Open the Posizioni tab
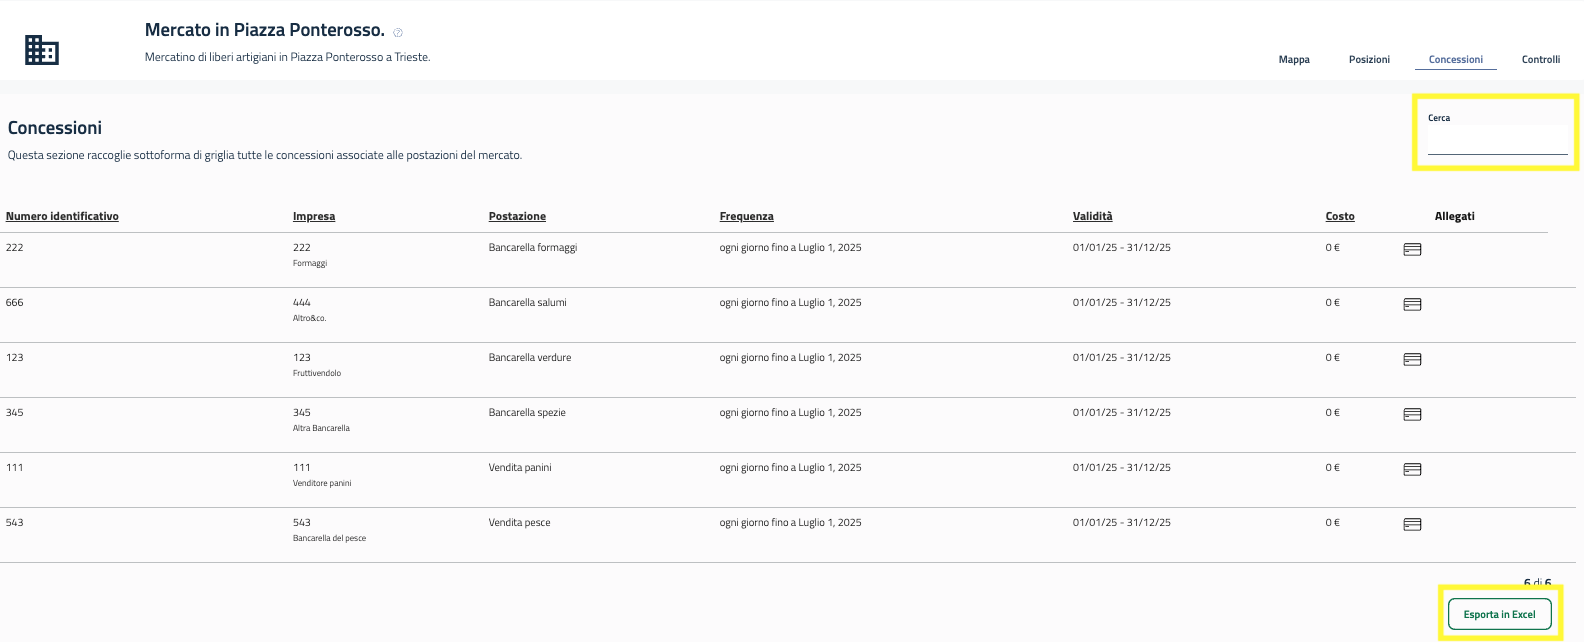1584x642 pixels. (1369, 60)
